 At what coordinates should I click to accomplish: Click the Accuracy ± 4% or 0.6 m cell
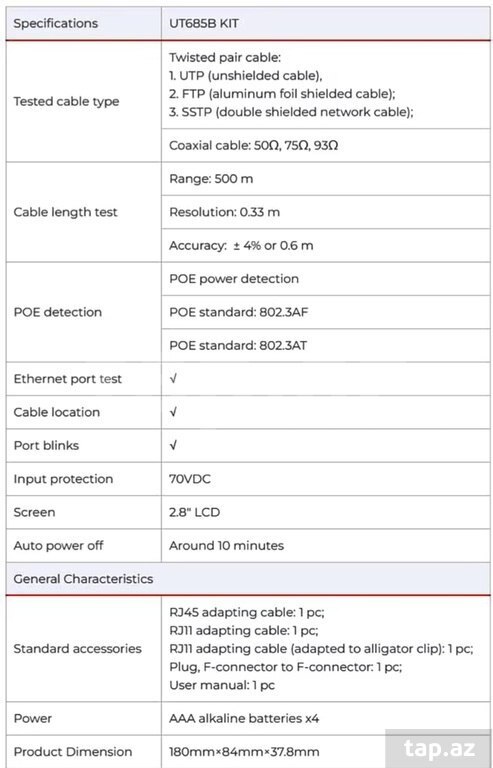(x=326, y=245)
